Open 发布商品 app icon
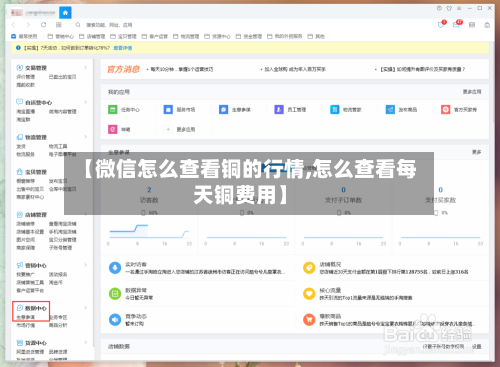The width and height of the screenshot is (500, 367). point(390,109)
